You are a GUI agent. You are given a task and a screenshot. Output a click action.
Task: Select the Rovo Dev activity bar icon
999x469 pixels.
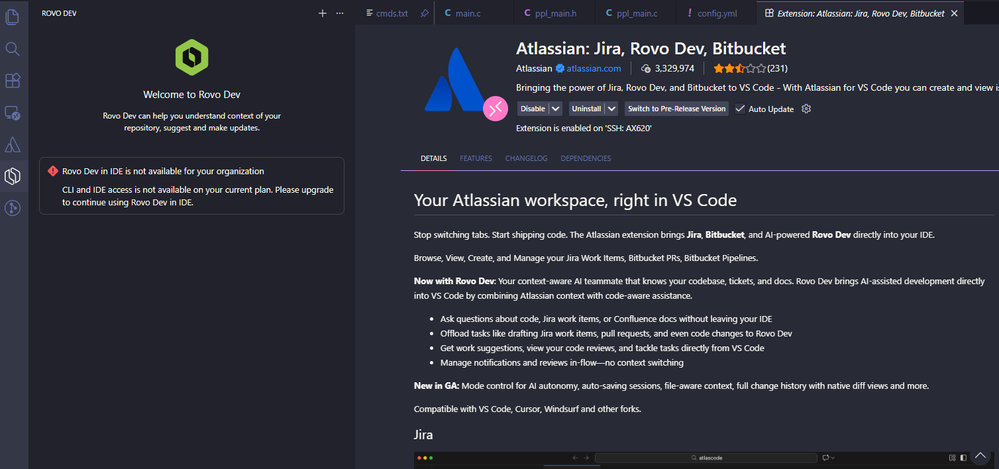point(12,177)
